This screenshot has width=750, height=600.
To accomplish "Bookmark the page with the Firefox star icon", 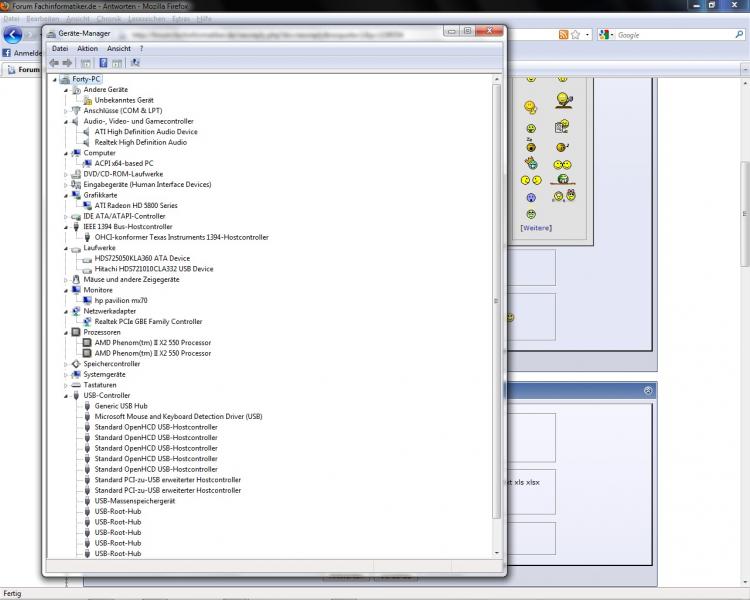I will [x=575, y=34].
